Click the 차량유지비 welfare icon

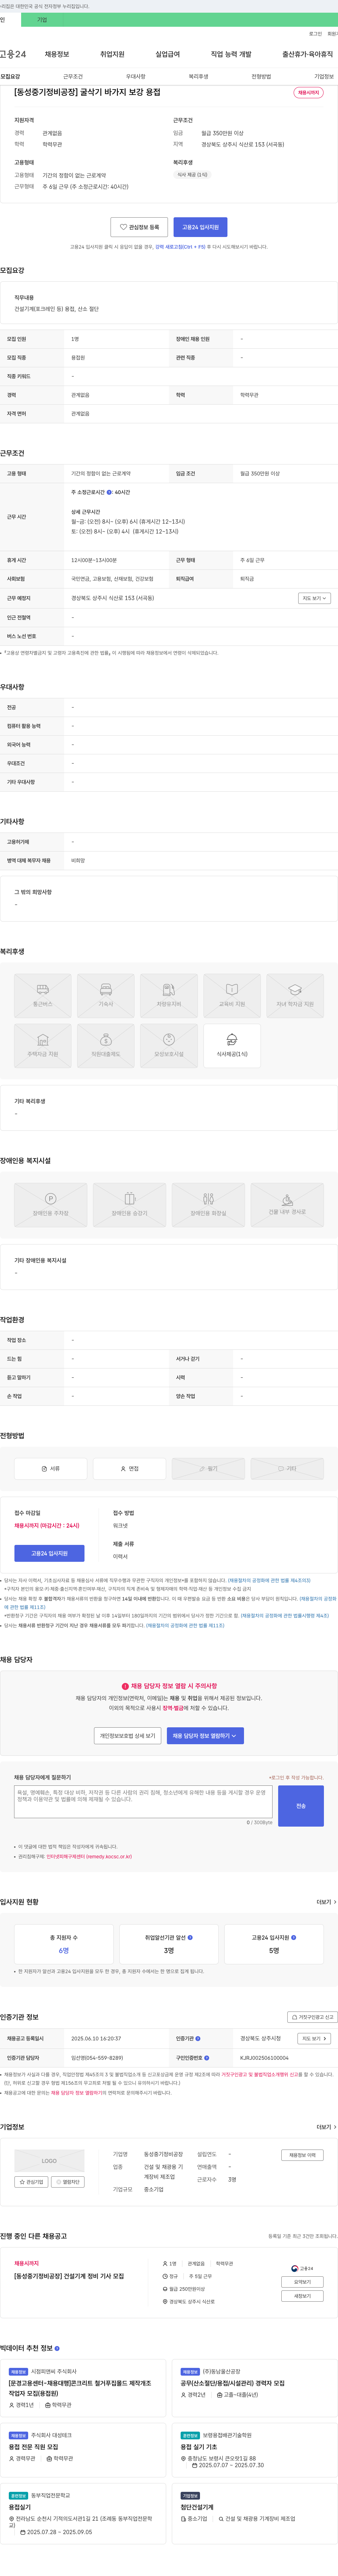[169, 996]
